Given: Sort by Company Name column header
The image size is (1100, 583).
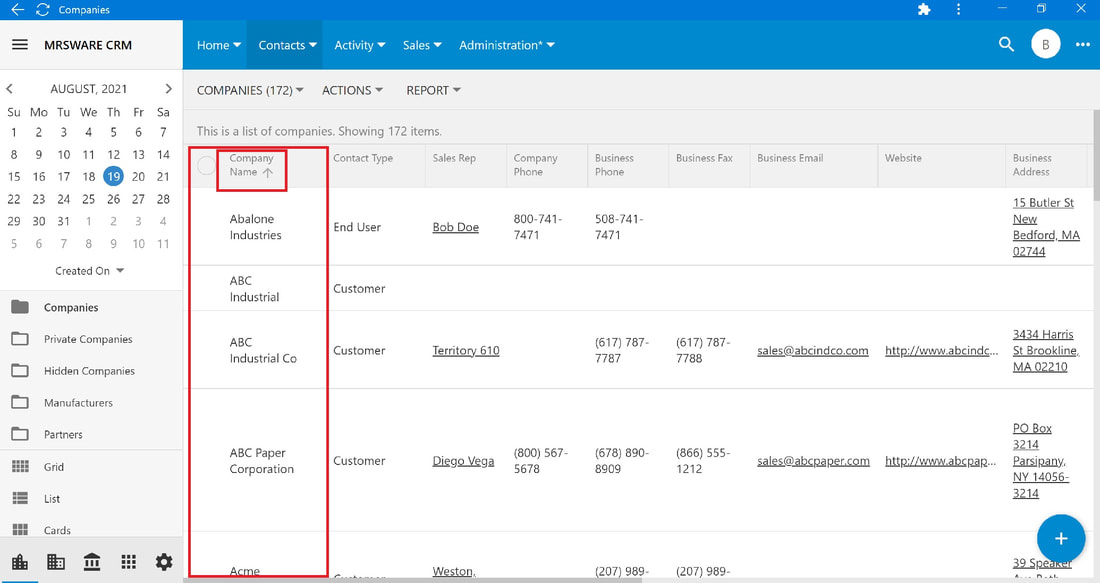Looking at the screenshot, I should (251, 165).
